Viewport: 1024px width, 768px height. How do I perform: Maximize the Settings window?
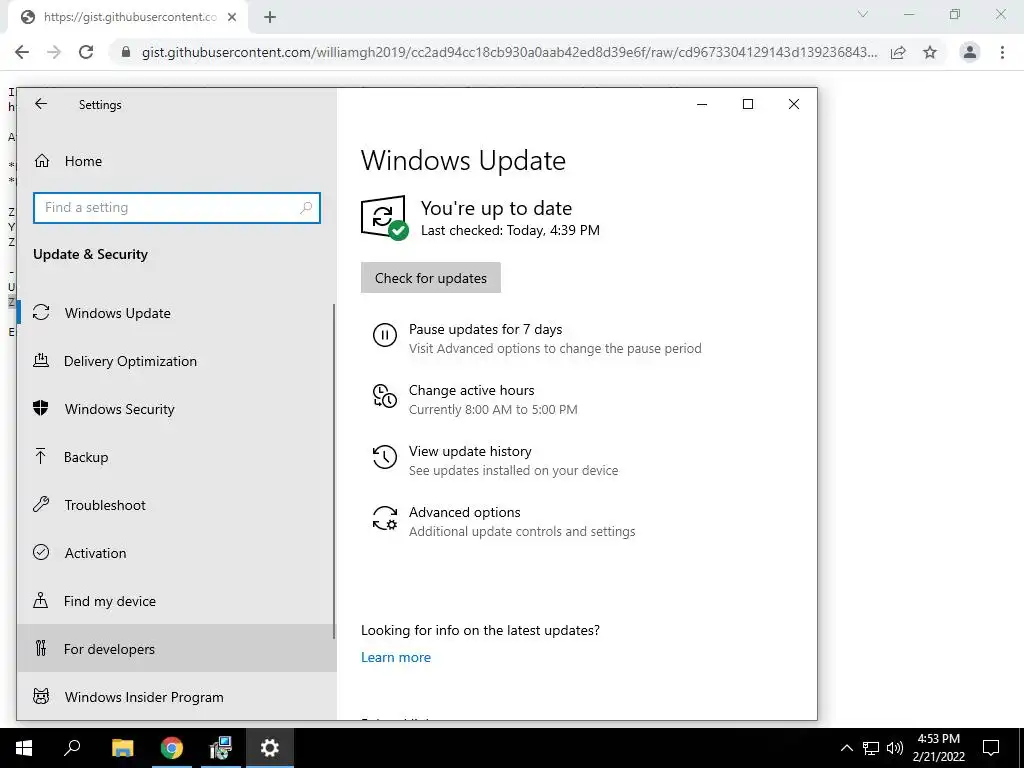748,104
